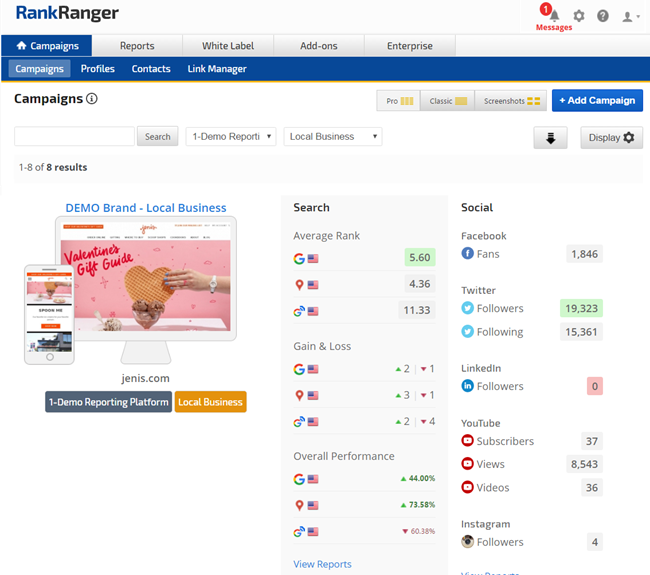Image resolution: width=650 pixels, height=575 pixels.
Task: Open the Enterprise tab
Action: coord(410,46)
